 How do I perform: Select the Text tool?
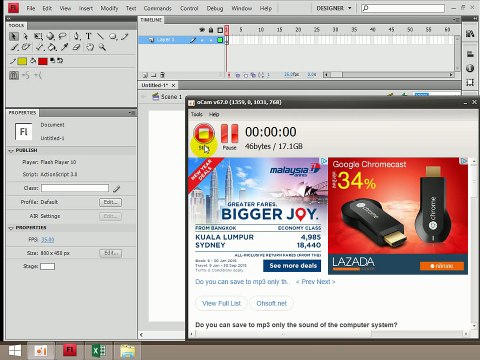(88, 36)
